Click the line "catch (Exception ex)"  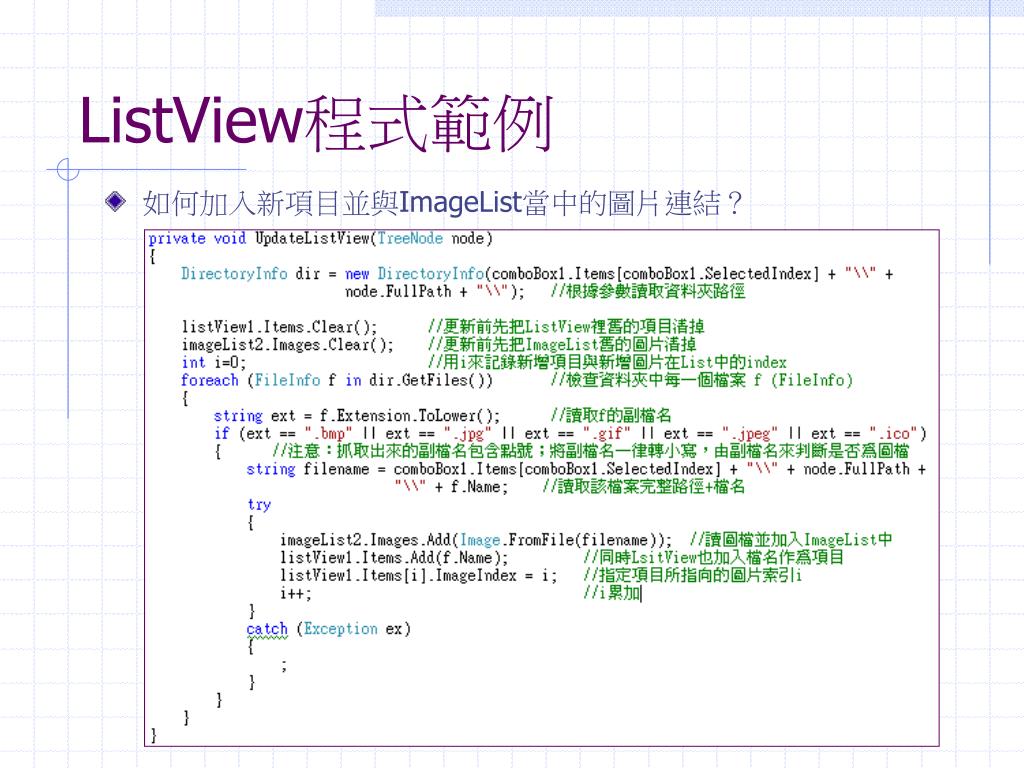click(x=328, y=629)
